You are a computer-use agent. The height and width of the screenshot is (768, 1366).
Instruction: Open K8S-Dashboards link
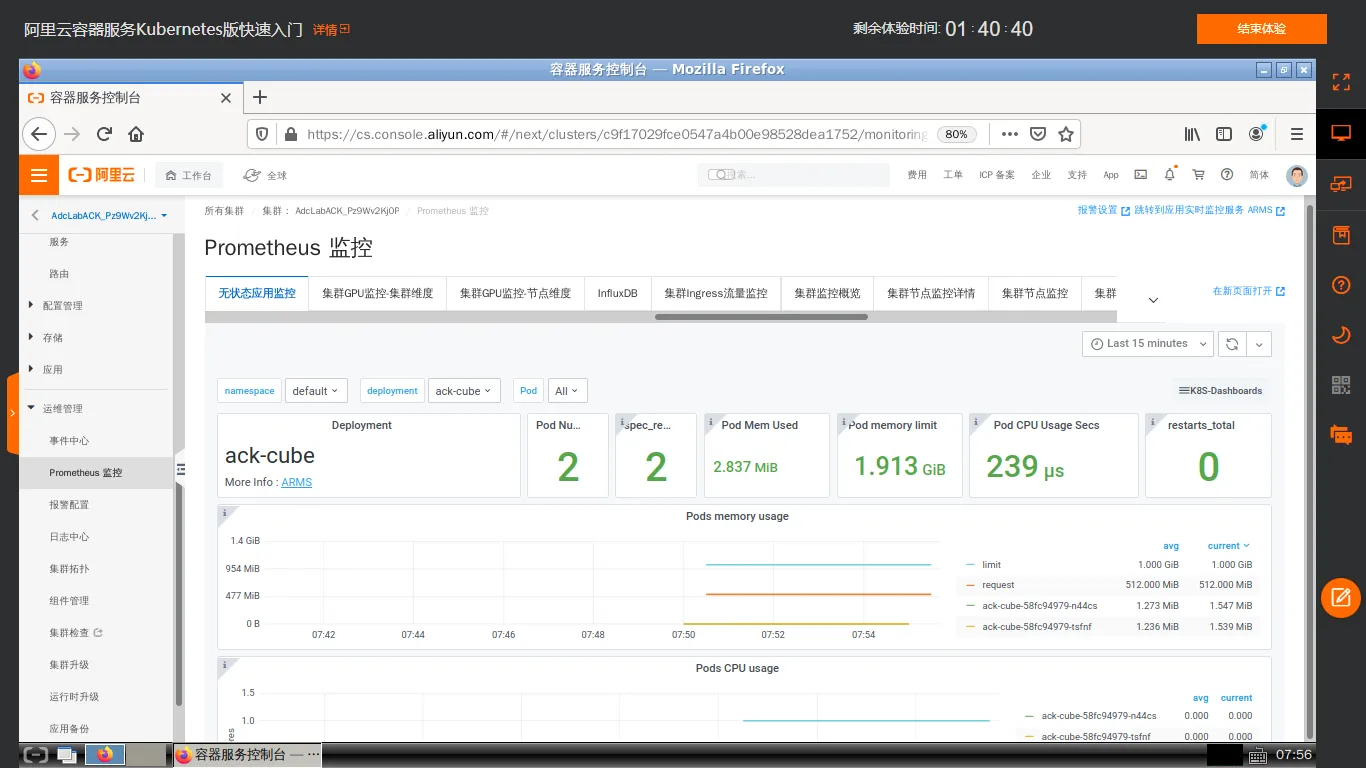coord(1220,391)
